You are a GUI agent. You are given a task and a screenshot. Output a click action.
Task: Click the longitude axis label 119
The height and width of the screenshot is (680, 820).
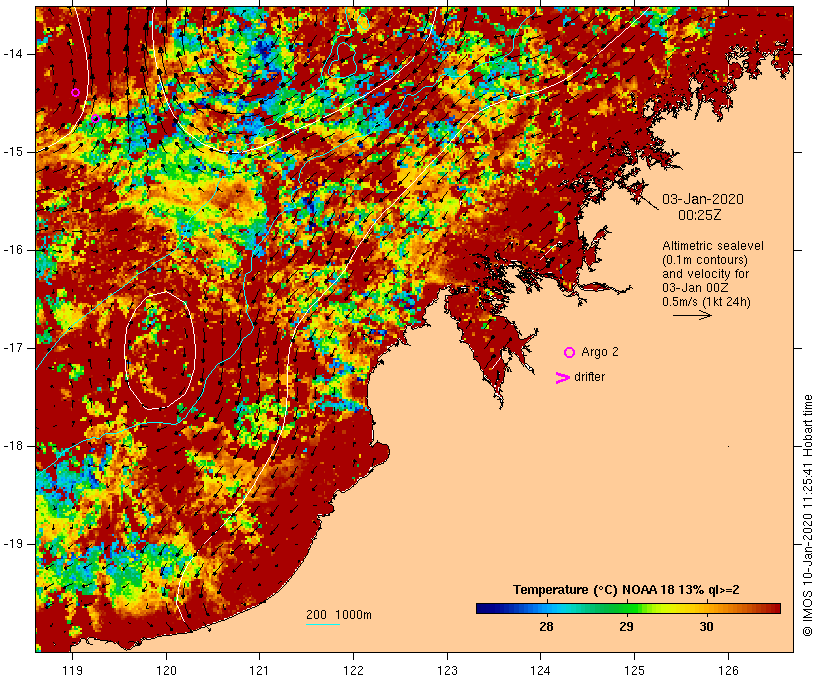tap(72, 670)
